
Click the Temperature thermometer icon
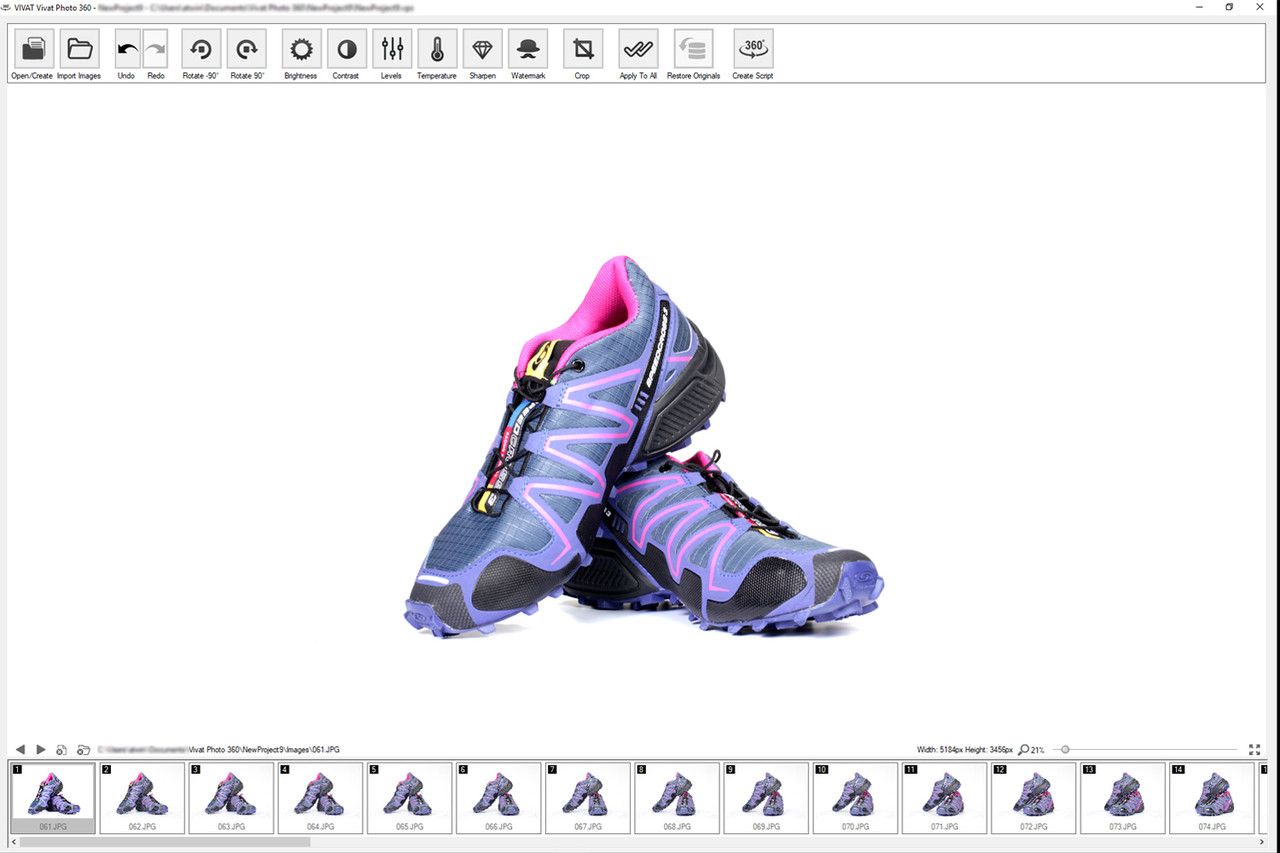coord(437,49)
